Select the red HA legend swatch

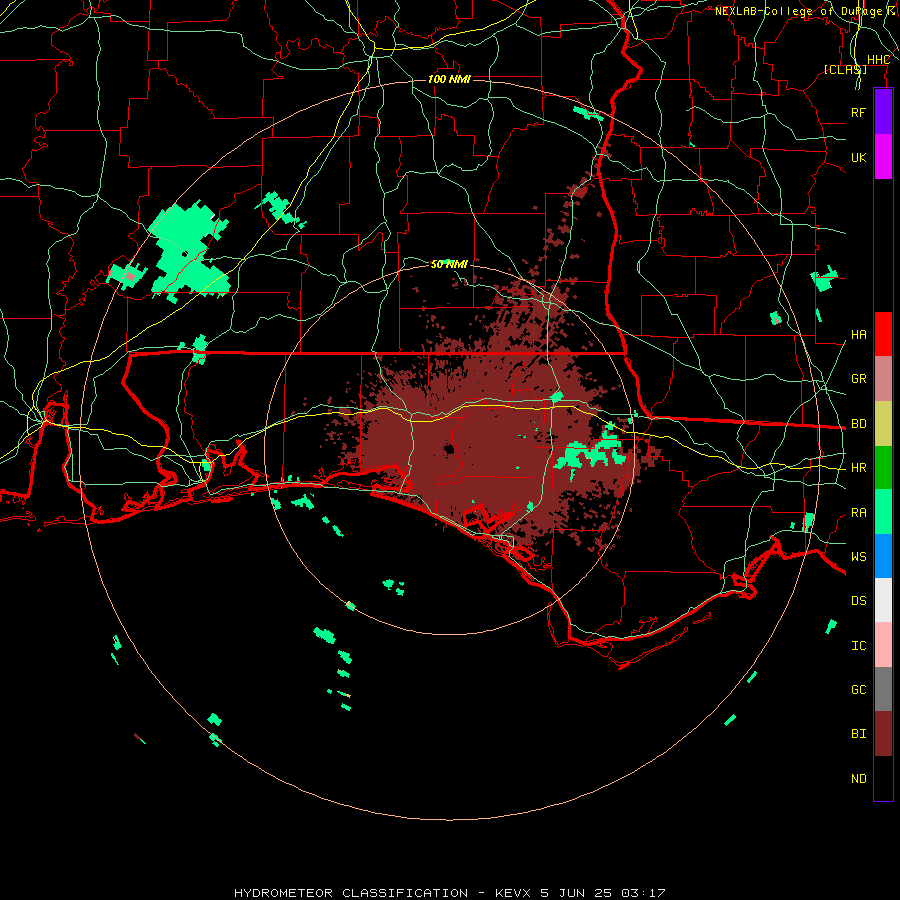883,334
